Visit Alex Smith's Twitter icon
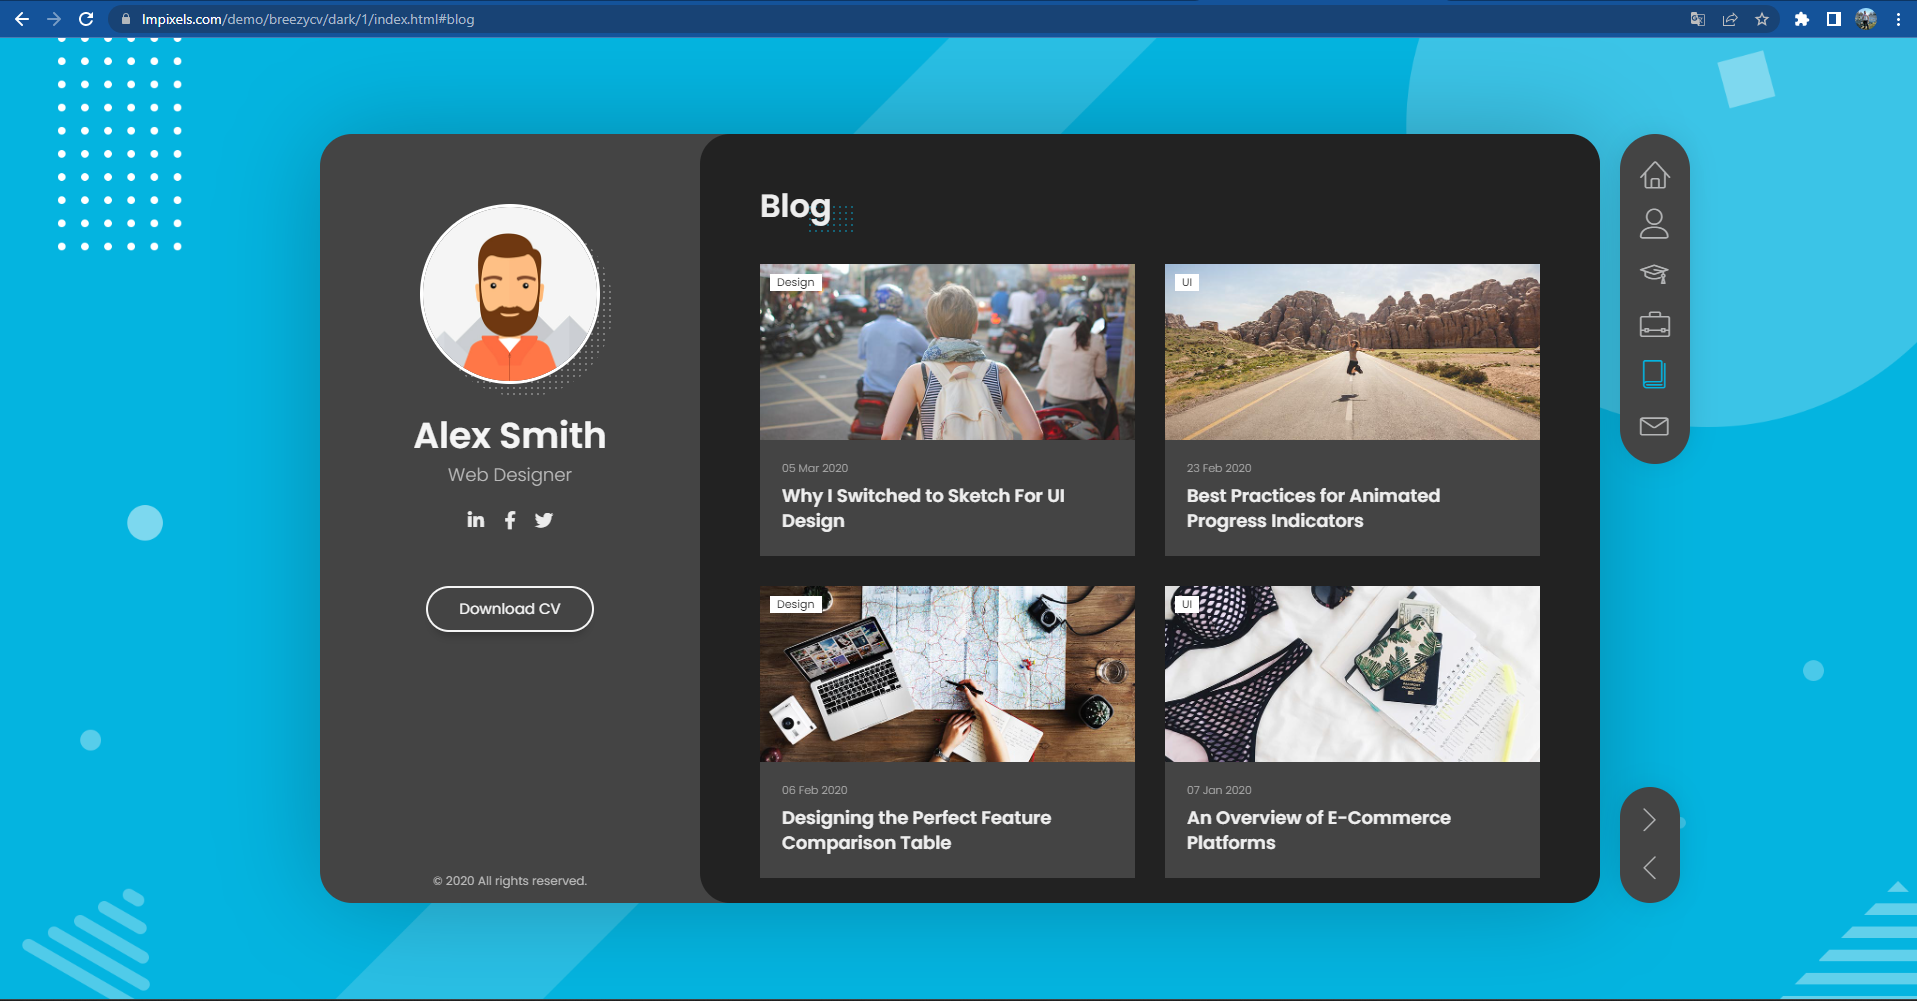This screenshot has height=1001, width=1917. (x=544, y=520)
